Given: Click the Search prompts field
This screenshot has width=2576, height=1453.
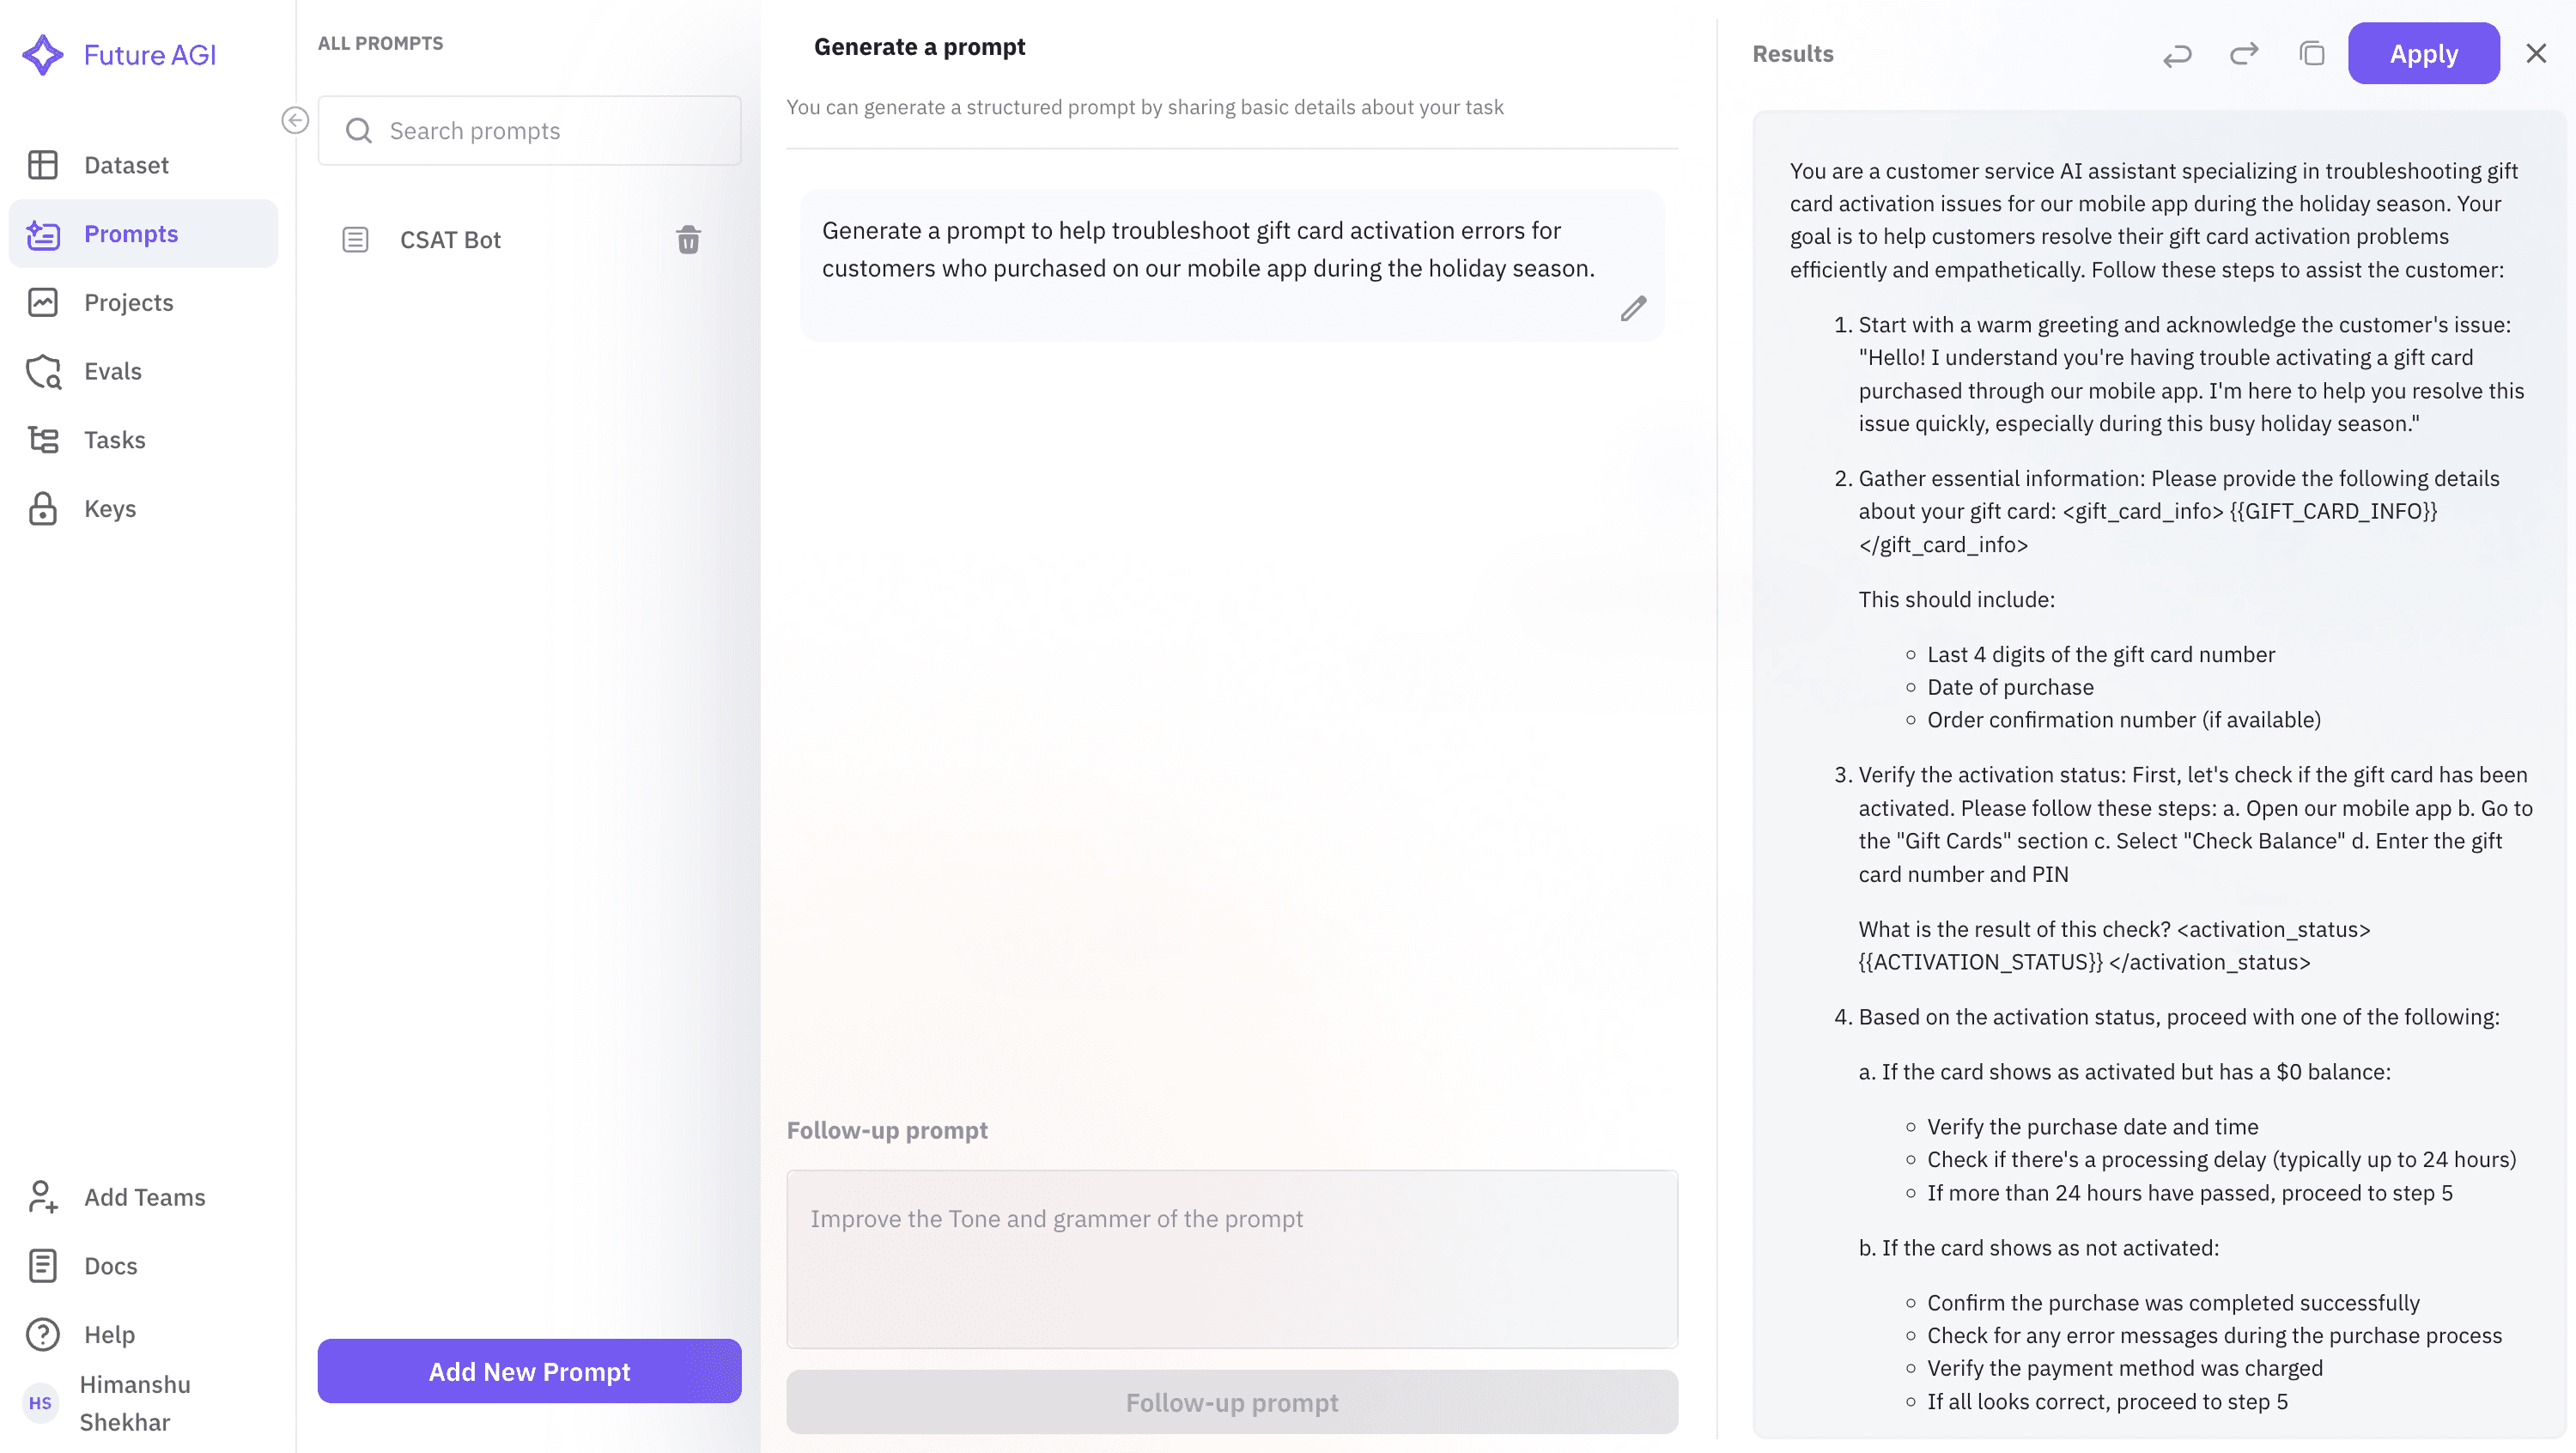Looking at the screenshot, I should (529, 130).
